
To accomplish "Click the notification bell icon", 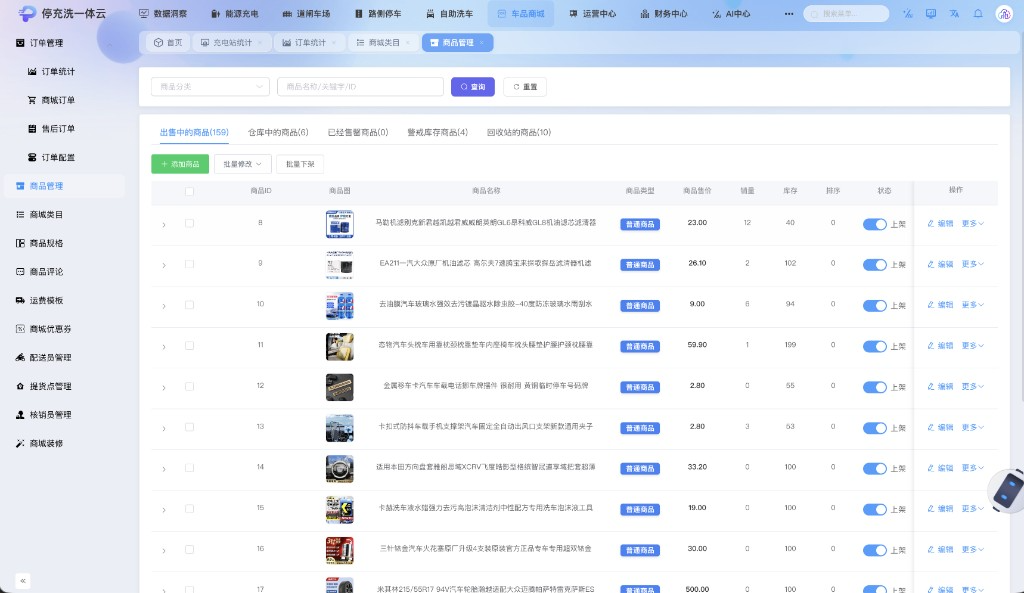I will pyautogui.click(x=978, y=14).
